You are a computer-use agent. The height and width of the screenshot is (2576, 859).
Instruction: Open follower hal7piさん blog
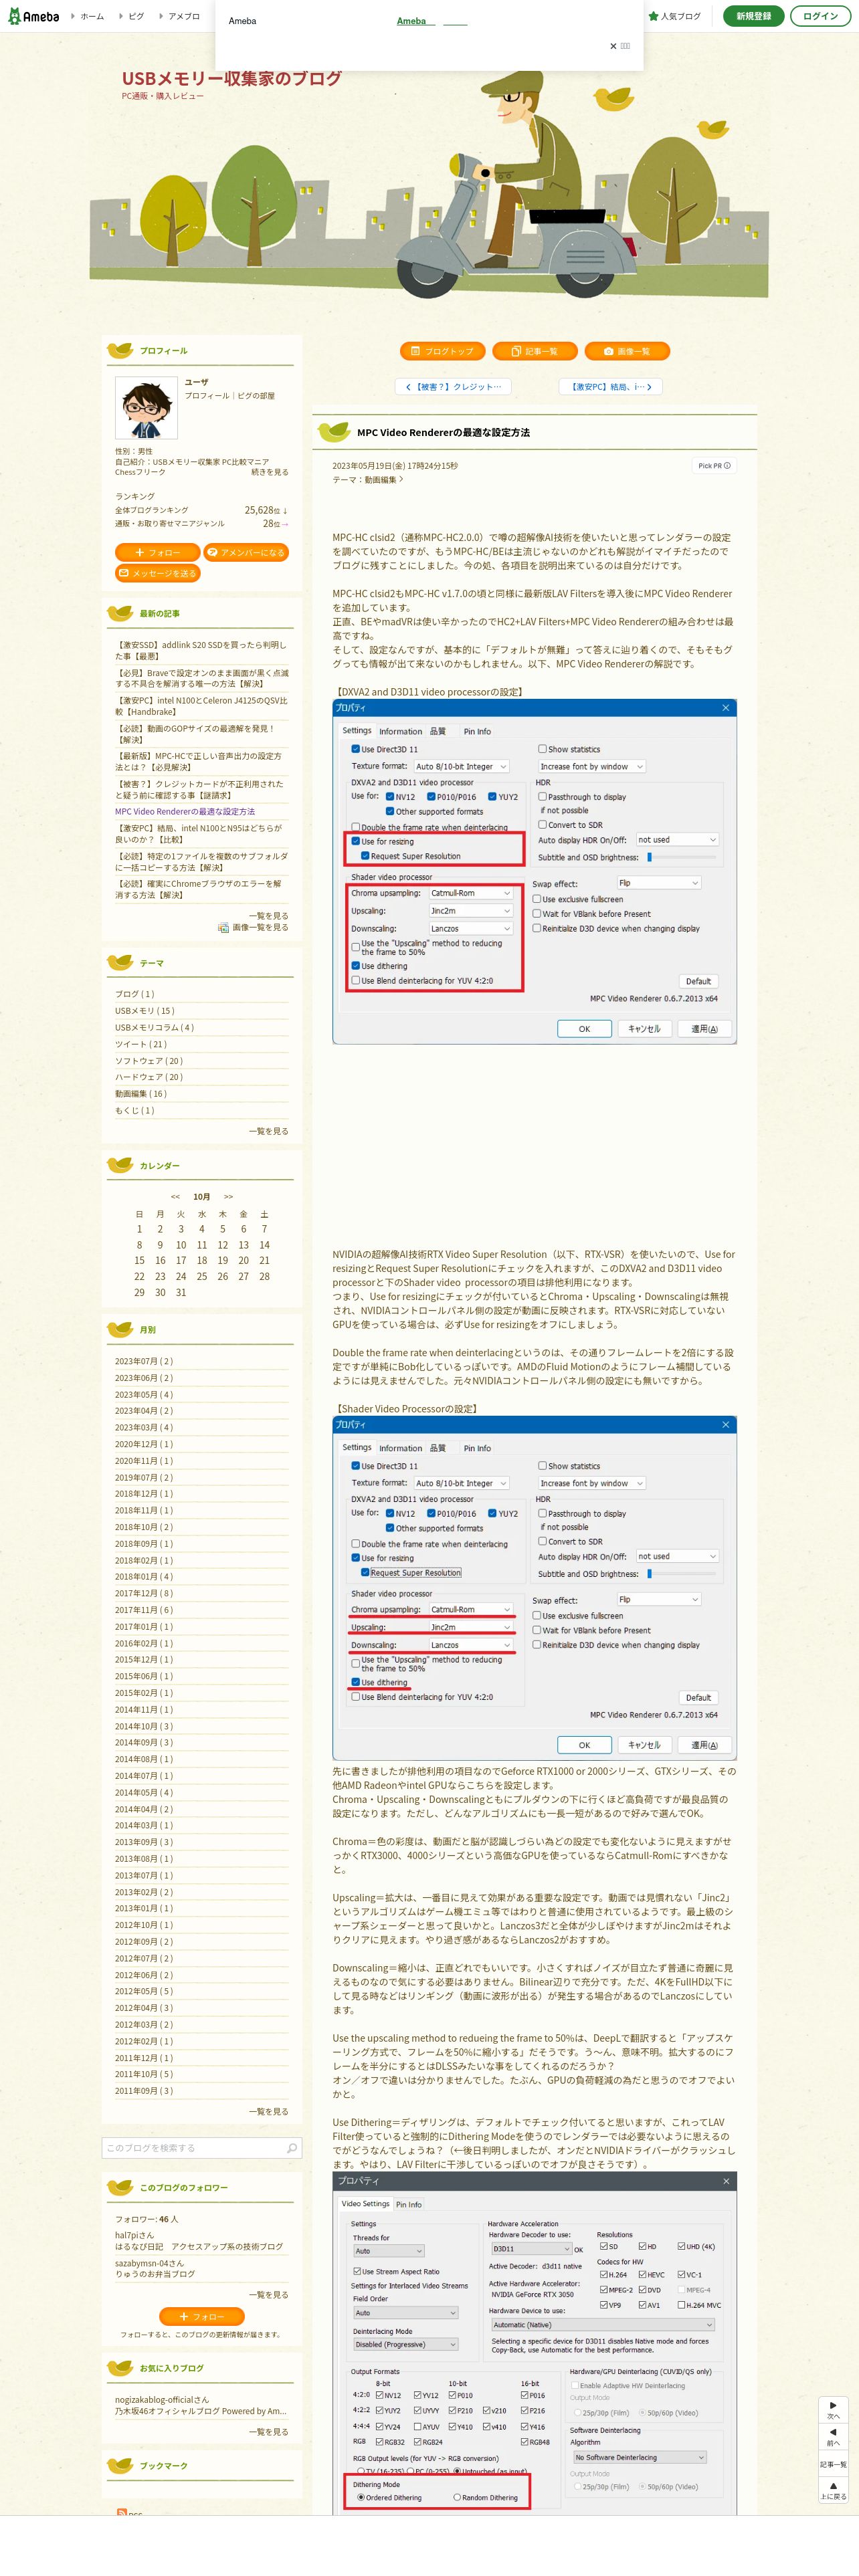coord(135,2235)
